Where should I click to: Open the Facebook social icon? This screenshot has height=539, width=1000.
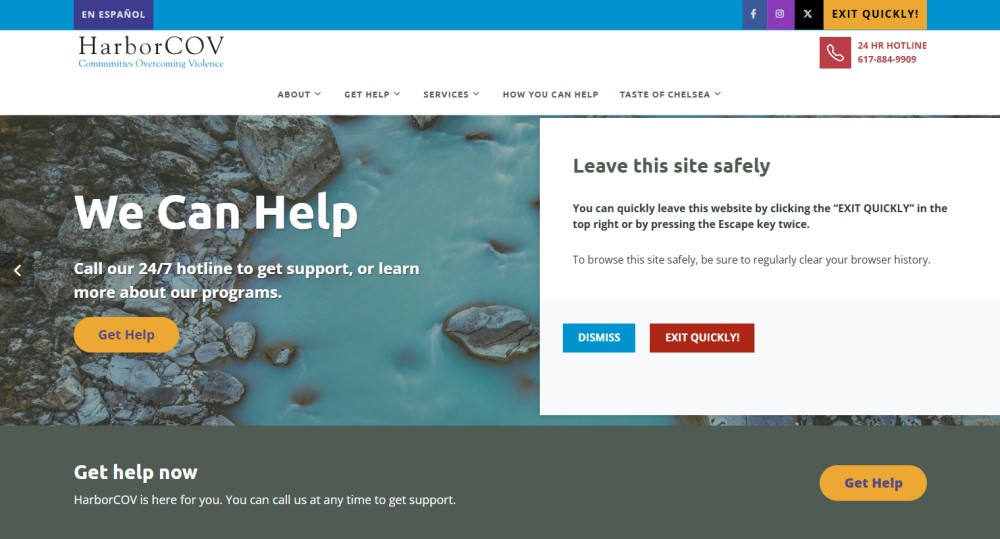[754, 14]
